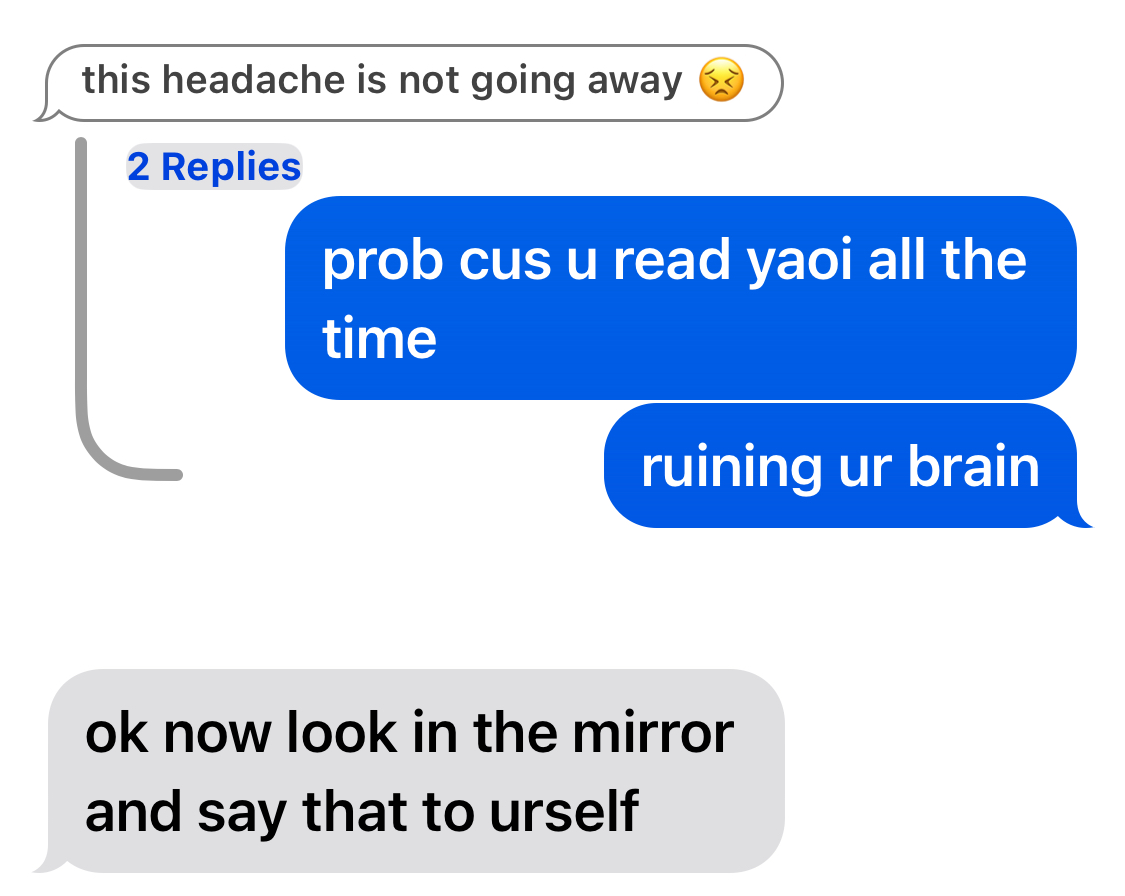Open the 2 Replies thread link
This screenshot has width=1125, height=896.
[x=214, y=166]
